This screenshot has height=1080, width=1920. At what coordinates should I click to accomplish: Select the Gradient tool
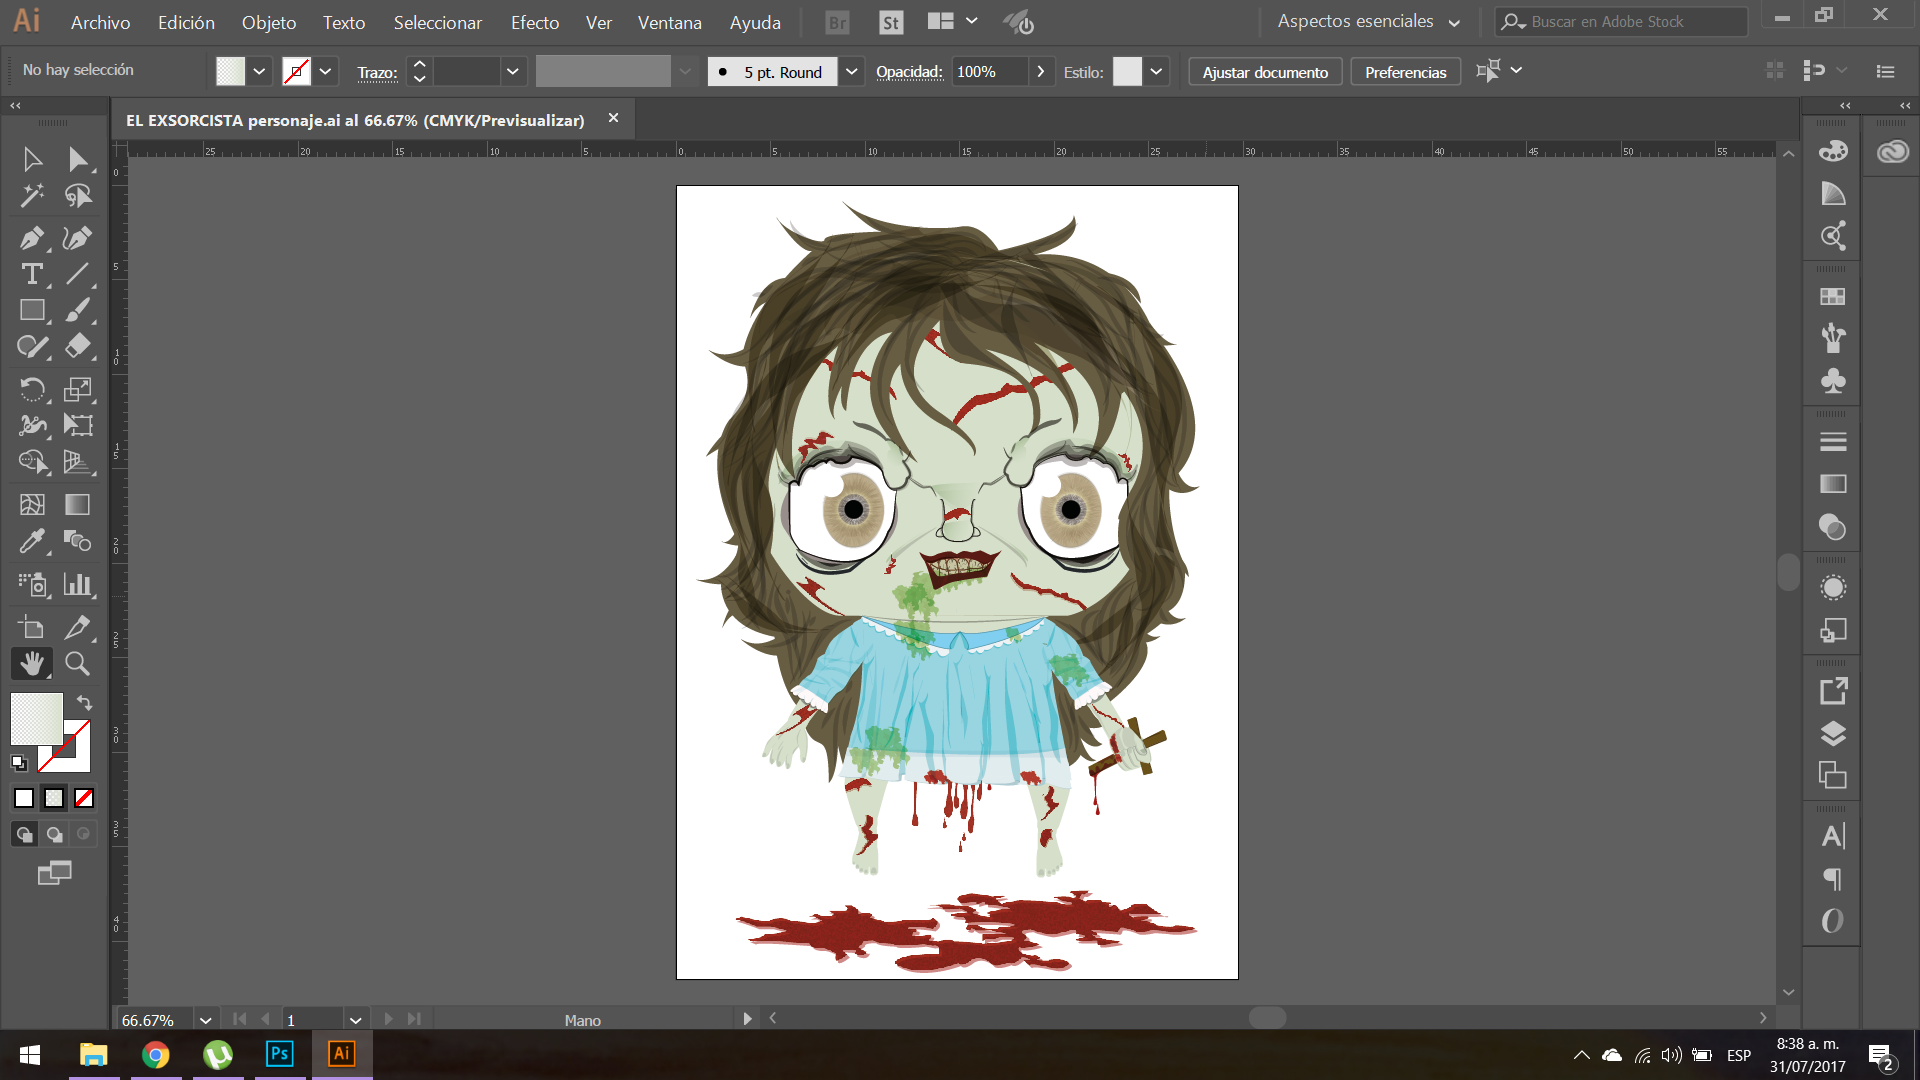(x=78, y=505)
